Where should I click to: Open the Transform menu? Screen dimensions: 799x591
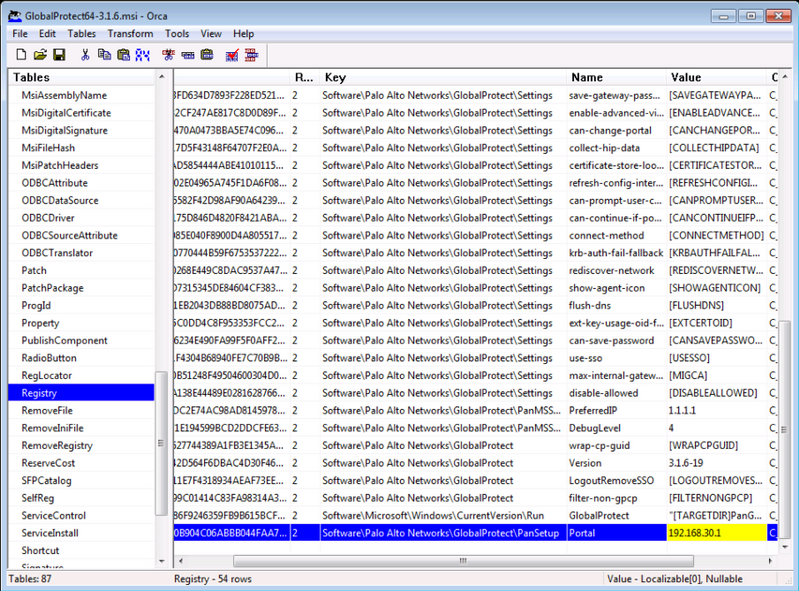click(130, 33)
